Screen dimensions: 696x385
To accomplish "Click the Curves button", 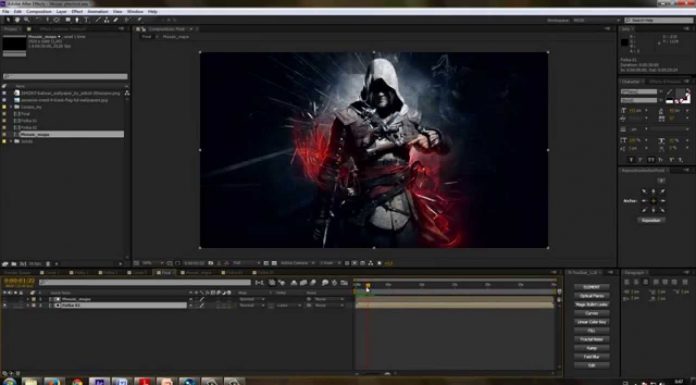I will pos(591,313).
